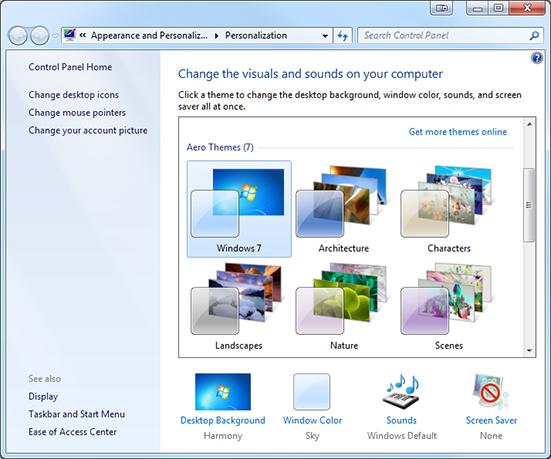Open the Sounds music keyboard icon
The image size is (551, 459).
[x=401, y=392]
